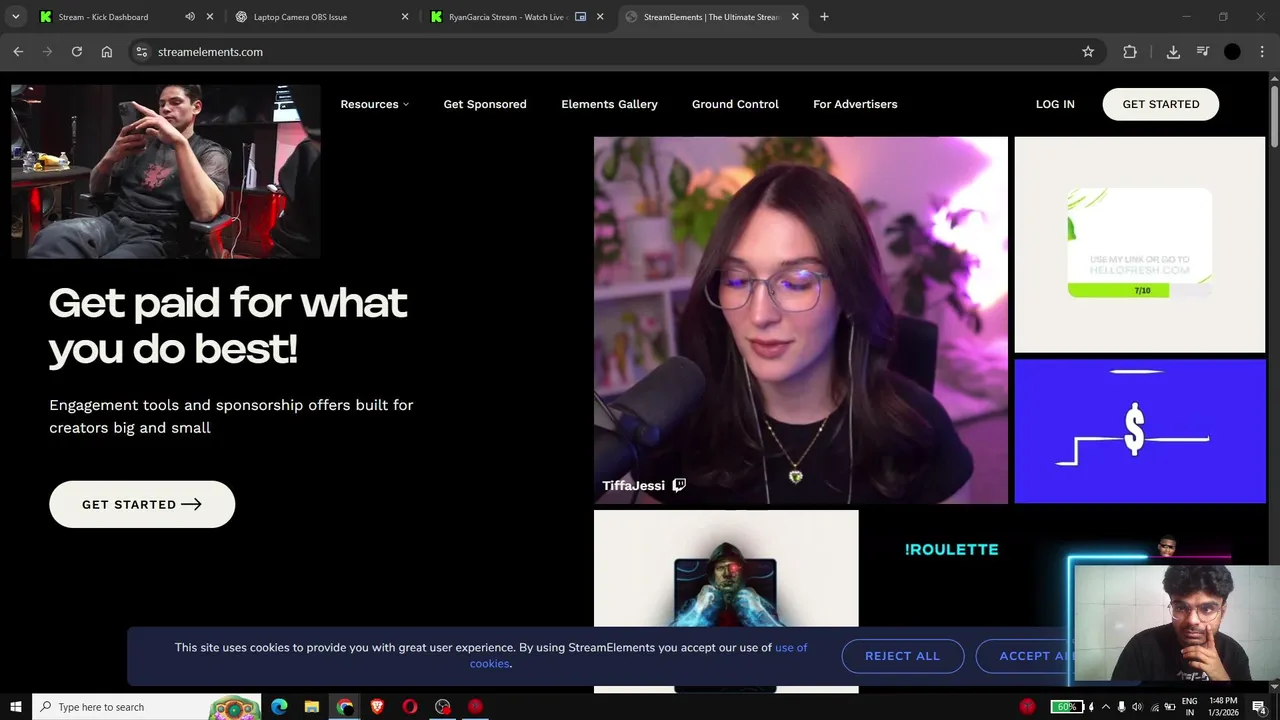This screenshot has width=1280, height=720.
Task: Go back to the previous page
Action: click(18, 52)
